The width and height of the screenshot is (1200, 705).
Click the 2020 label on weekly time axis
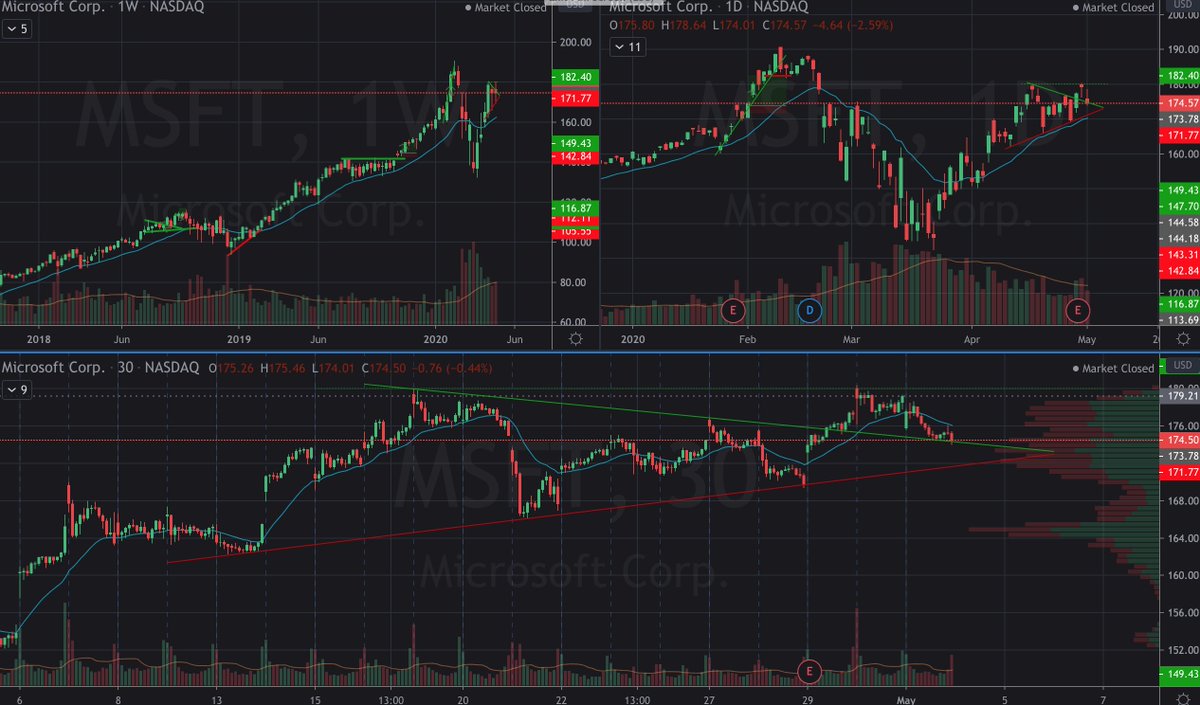pyautogui.click(x=438, y=340)
